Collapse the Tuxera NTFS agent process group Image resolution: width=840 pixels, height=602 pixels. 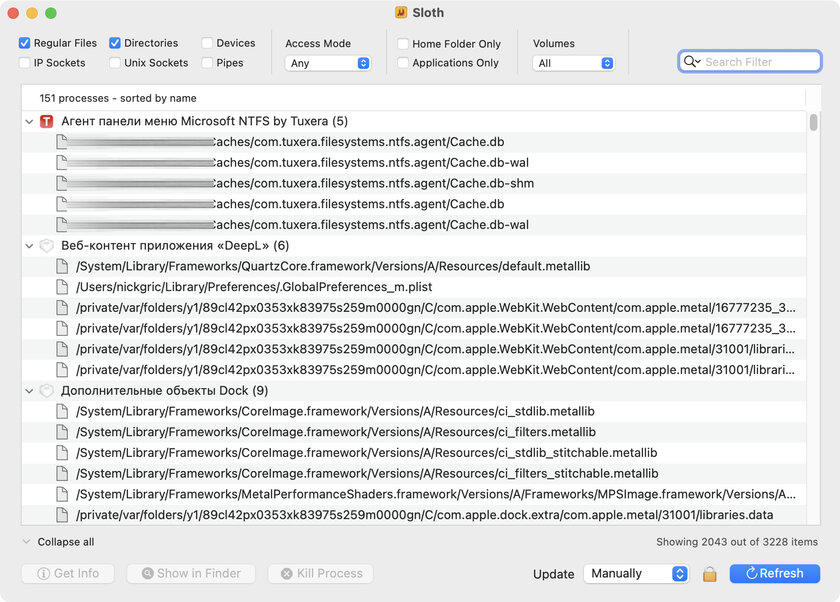pyautogui.click(x=29, y=122)
